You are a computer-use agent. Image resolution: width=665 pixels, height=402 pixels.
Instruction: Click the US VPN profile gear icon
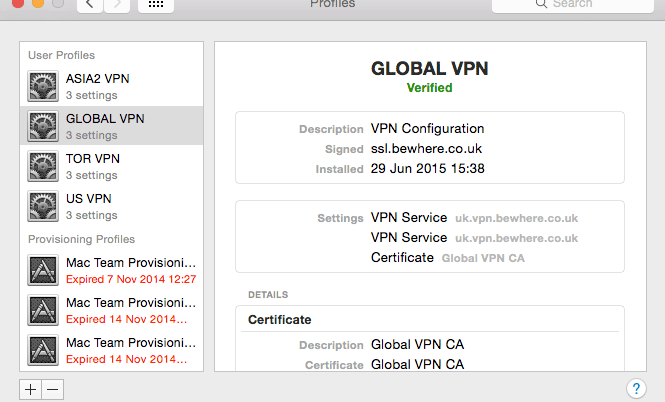pos(43,206)
